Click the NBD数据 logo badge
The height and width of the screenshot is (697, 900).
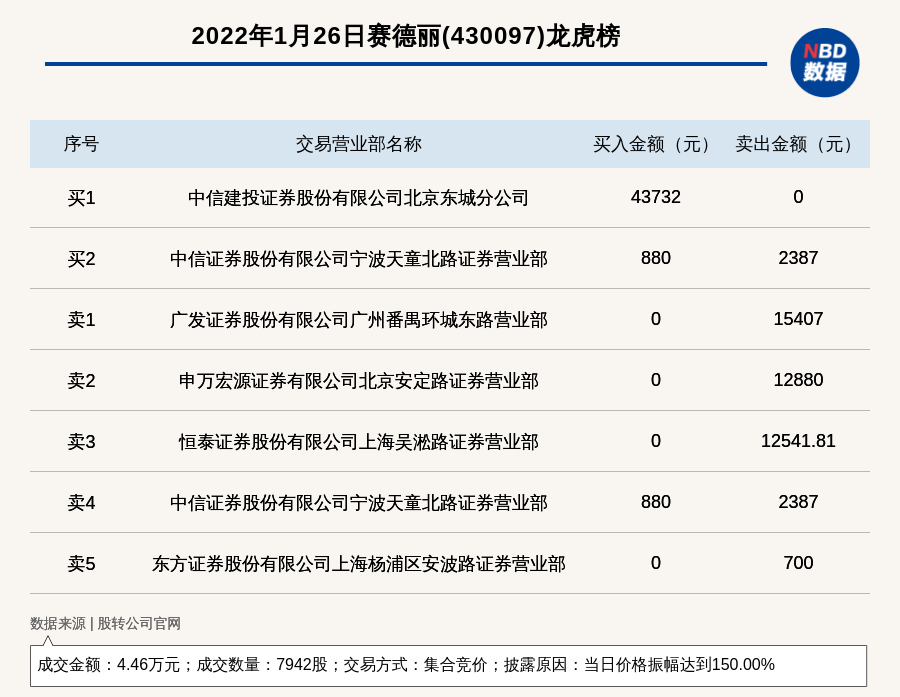pyautogui.click(x=824, y=62)
